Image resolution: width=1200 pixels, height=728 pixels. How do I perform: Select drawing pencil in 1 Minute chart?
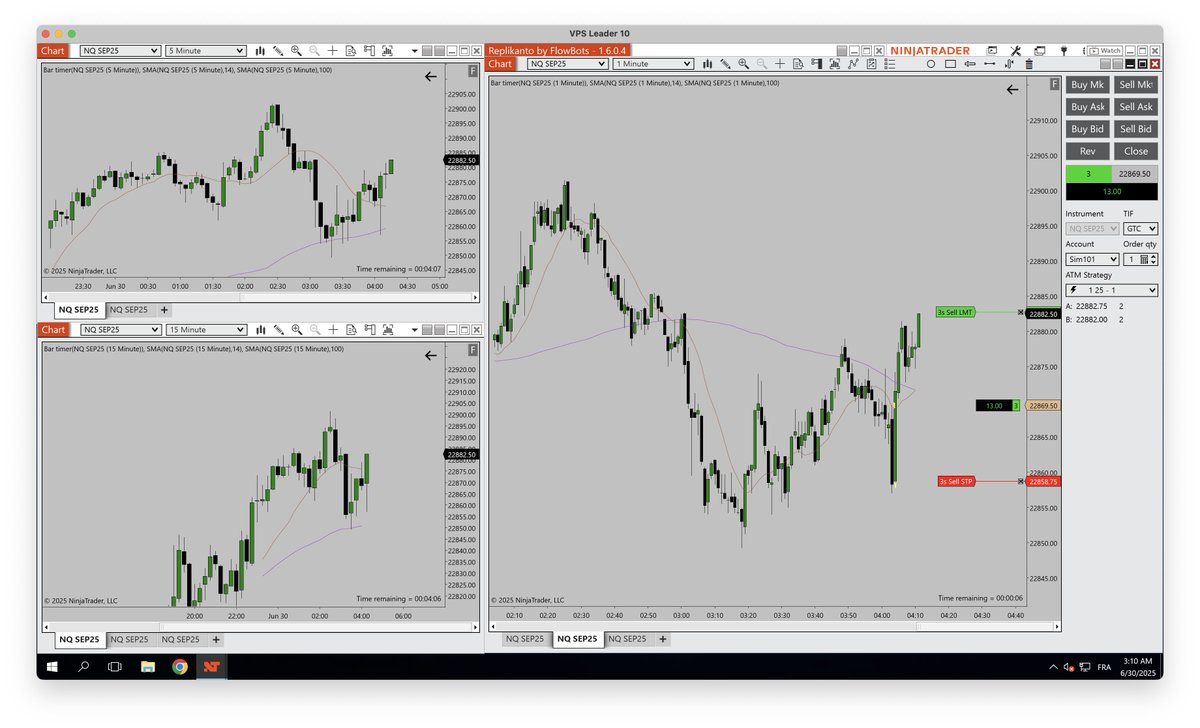[x=725, y=64]
